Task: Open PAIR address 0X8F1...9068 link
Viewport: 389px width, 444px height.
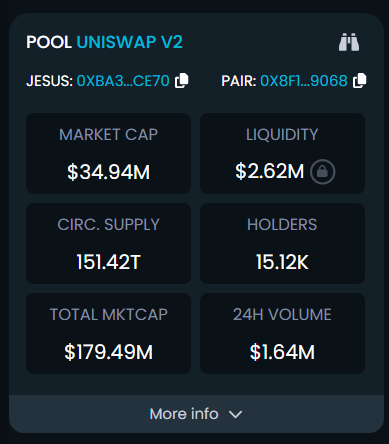Action: 304,81
